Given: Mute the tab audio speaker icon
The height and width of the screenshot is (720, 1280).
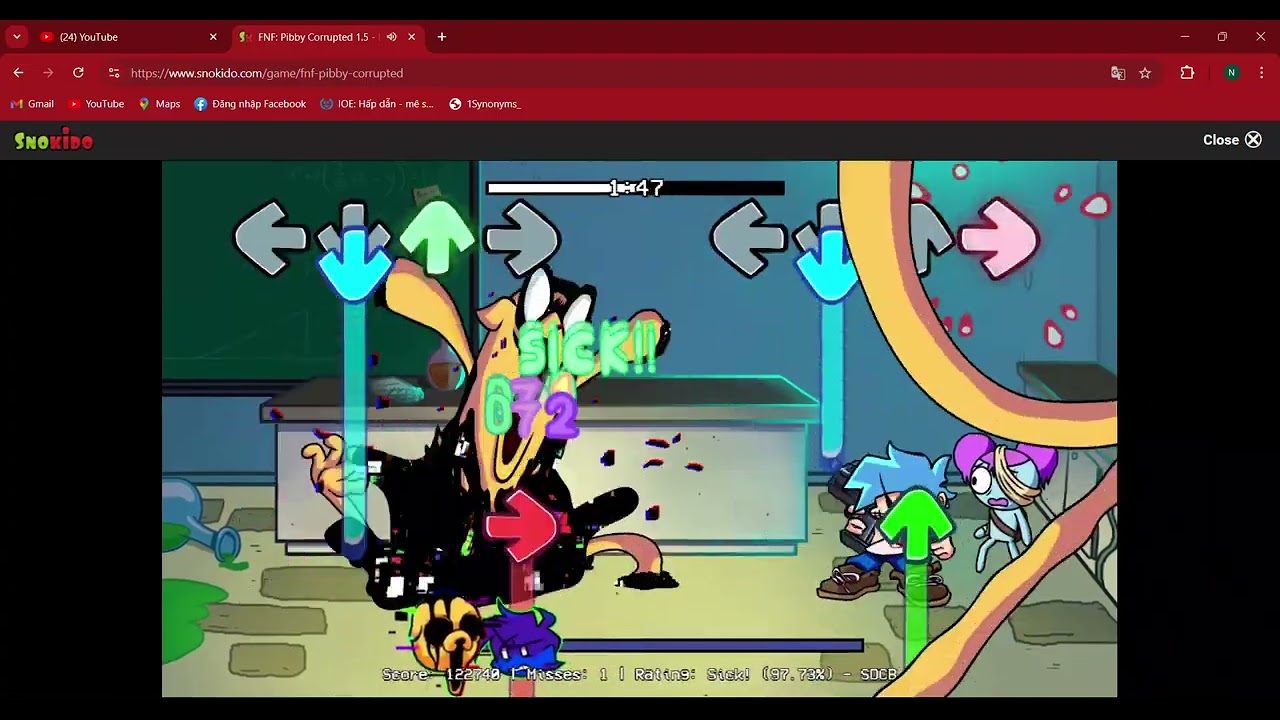Looking at the screenshot, I should 392,37.
